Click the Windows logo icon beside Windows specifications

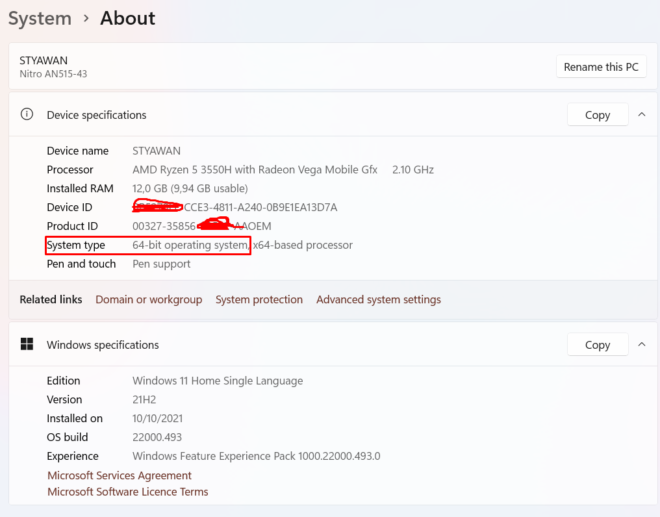click(27, 344)
